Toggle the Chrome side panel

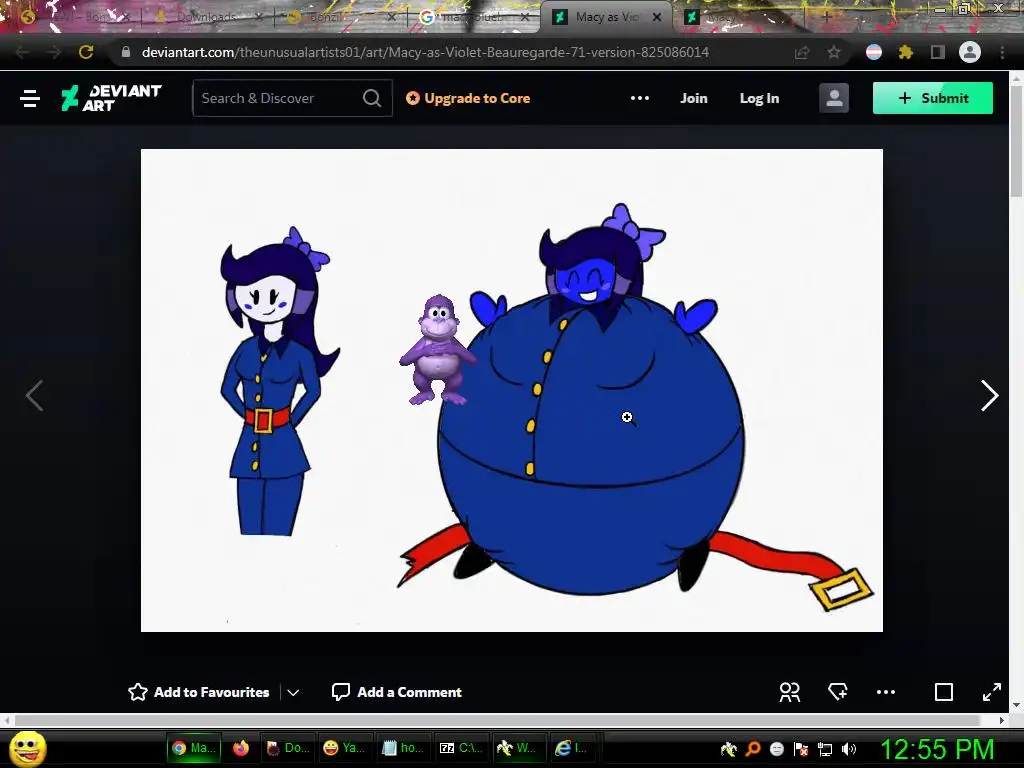938,52
